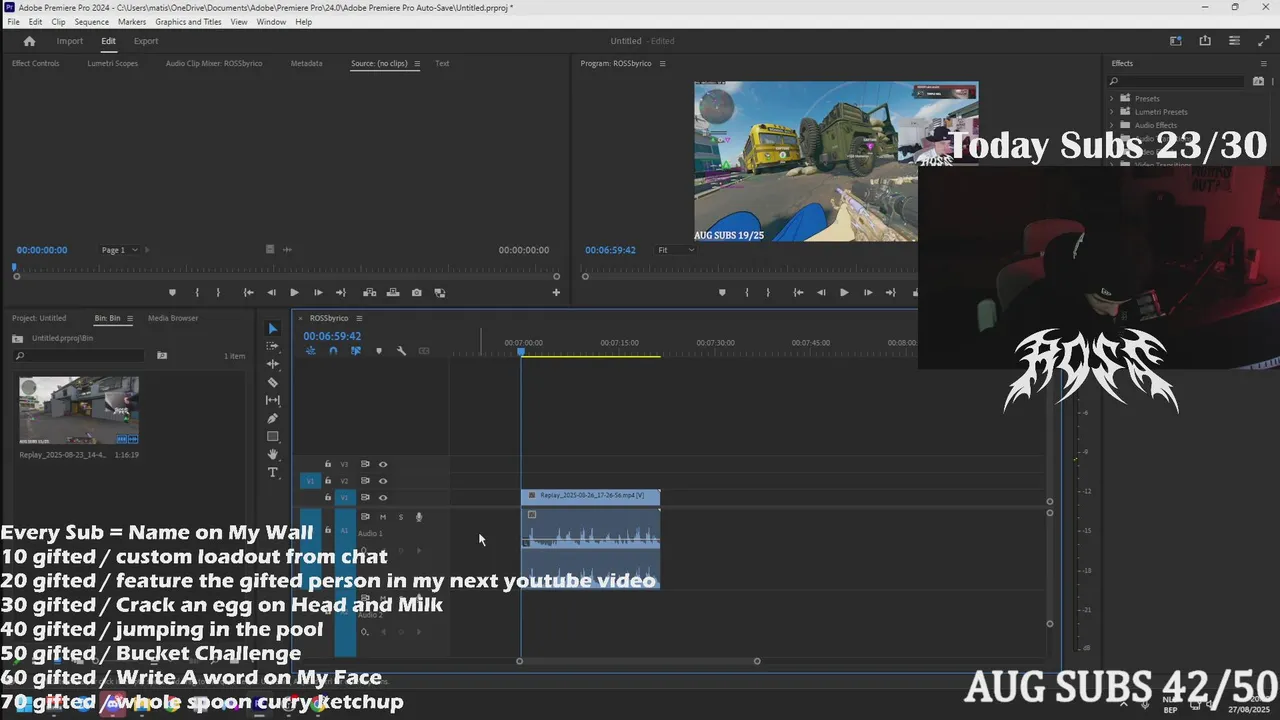Hide track V1 with its eye icon
Screen dimensions: 1280x720
[x=383, y=497]
